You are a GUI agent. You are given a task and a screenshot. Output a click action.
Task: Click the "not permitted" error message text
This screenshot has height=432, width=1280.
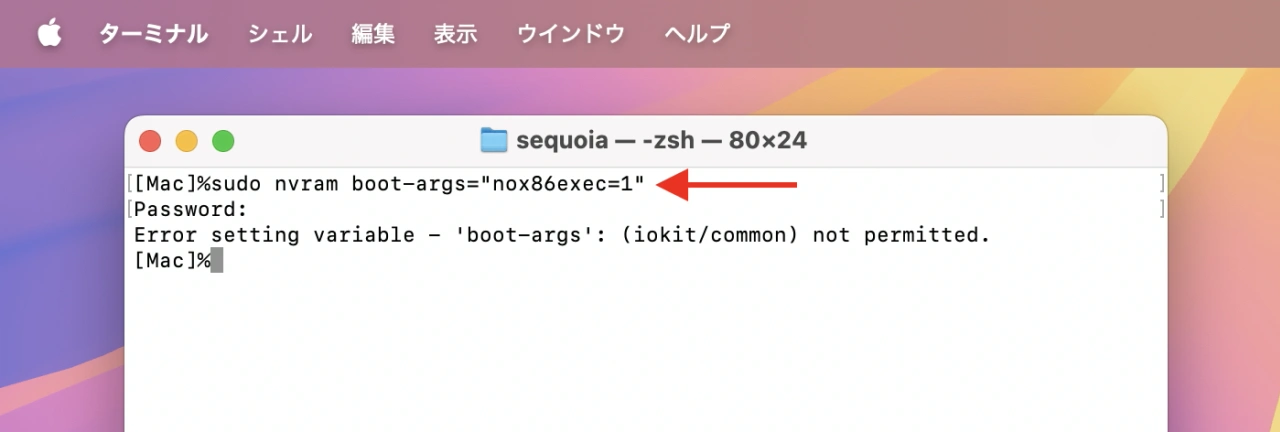[900, 236]
